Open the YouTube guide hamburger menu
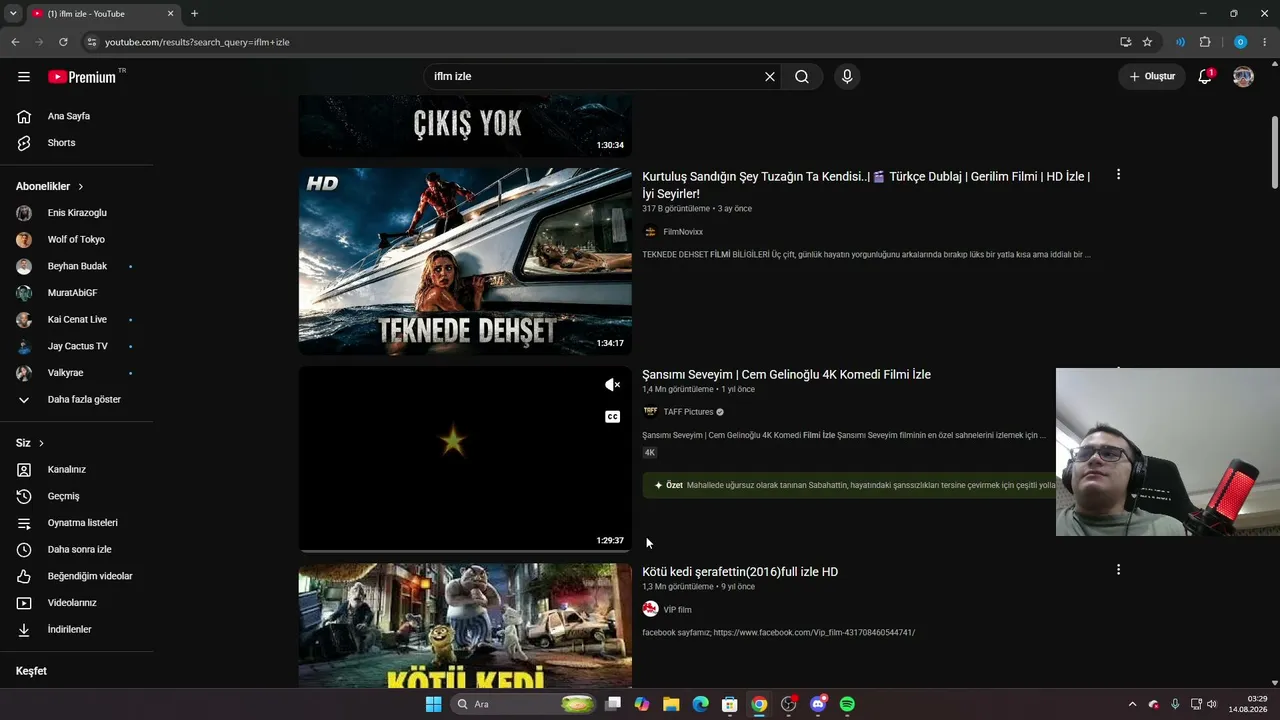The height and width of the screenshot is (720, 1280). 24,77
